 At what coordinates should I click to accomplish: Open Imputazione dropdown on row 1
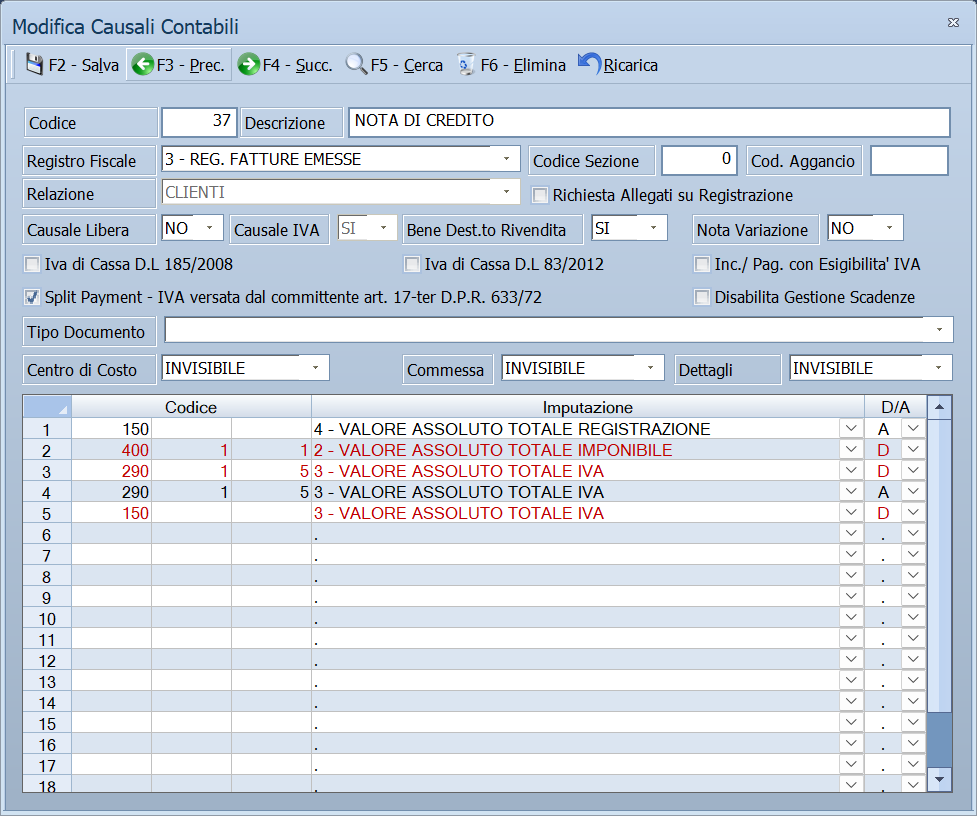coord(851,428)
